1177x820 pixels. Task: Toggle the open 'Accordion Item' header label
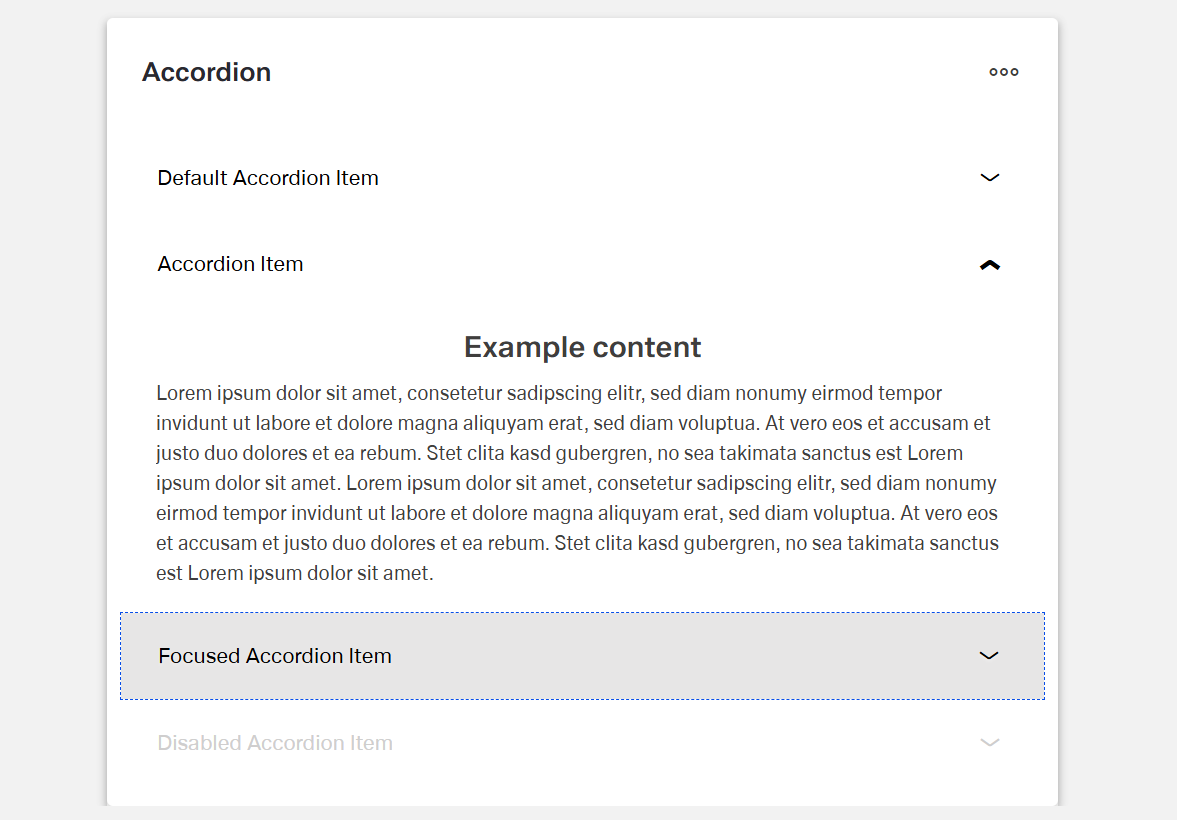230,264
